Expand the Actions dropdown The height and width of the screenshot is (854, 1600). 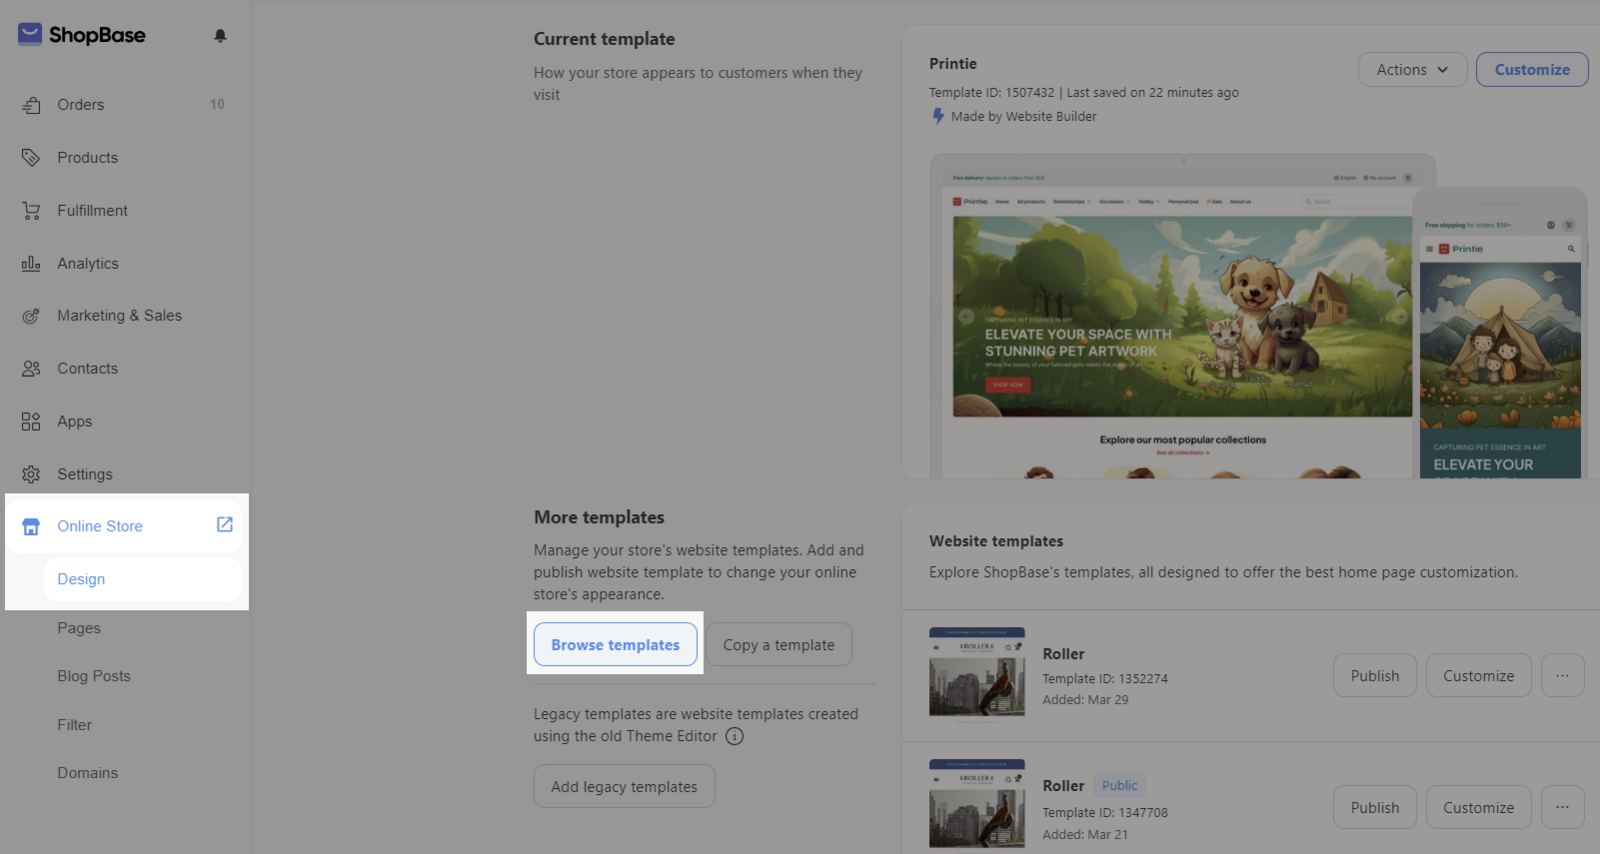coord(1412,70)
